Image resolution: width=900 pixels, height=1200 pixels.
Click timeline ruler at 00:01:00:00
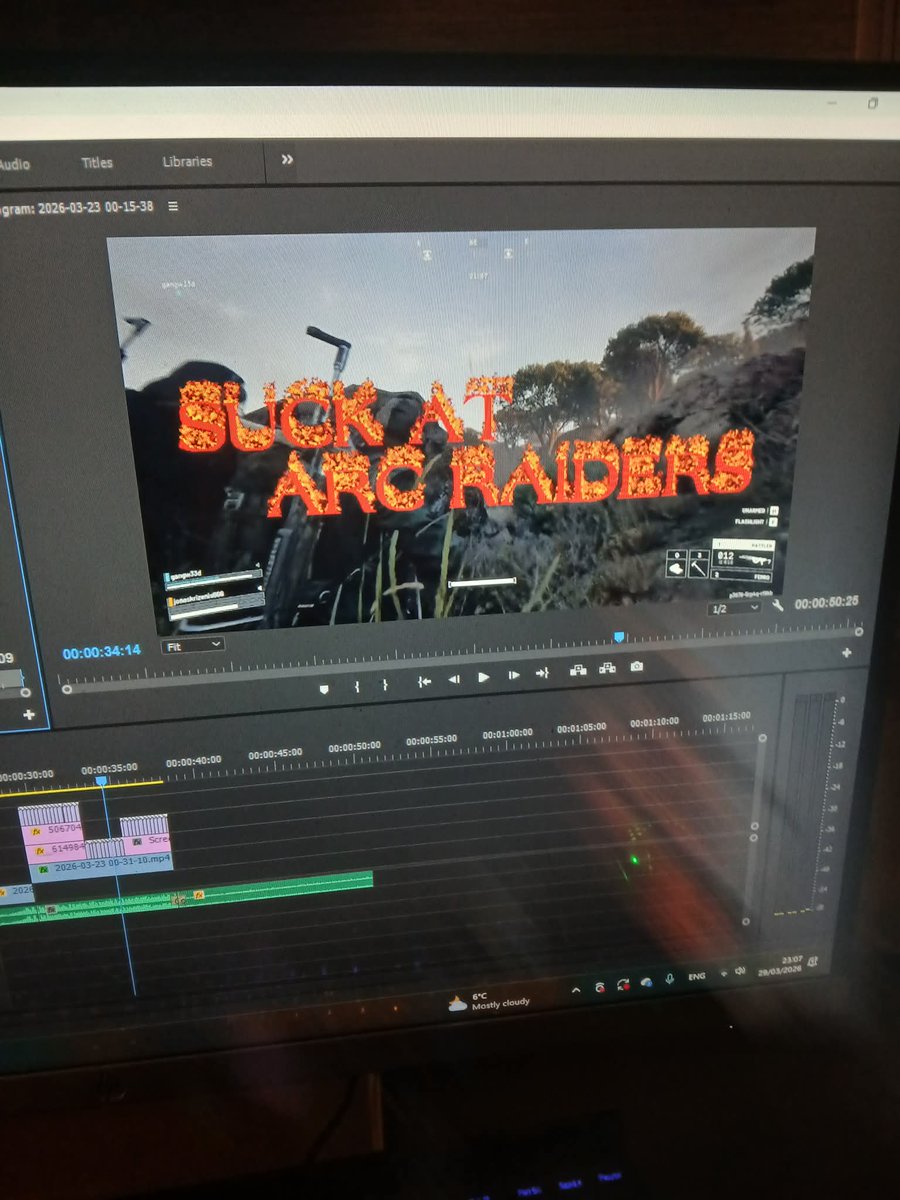pos(507,734)
